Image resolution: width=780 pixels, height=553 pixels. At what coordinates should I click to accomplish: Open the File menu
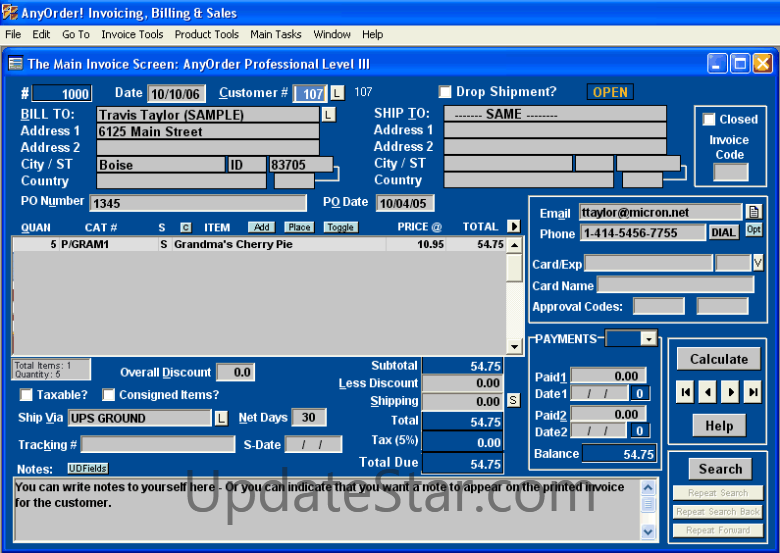pyautogui.click(x=13, y=34)
